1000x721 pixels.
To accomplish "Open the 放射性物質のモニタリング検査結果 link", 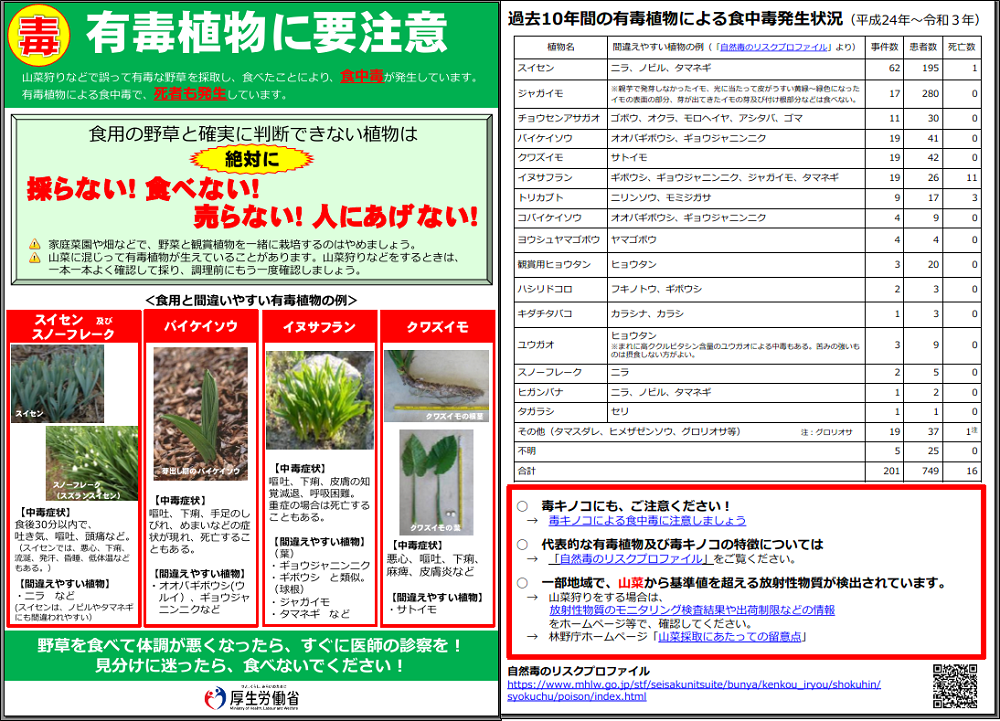I will [691, 610].
